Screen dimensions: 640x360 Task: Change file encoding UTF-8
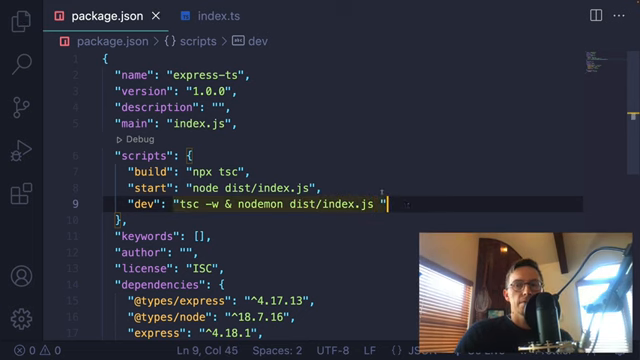pyautogui.click(x=333, y=351)
